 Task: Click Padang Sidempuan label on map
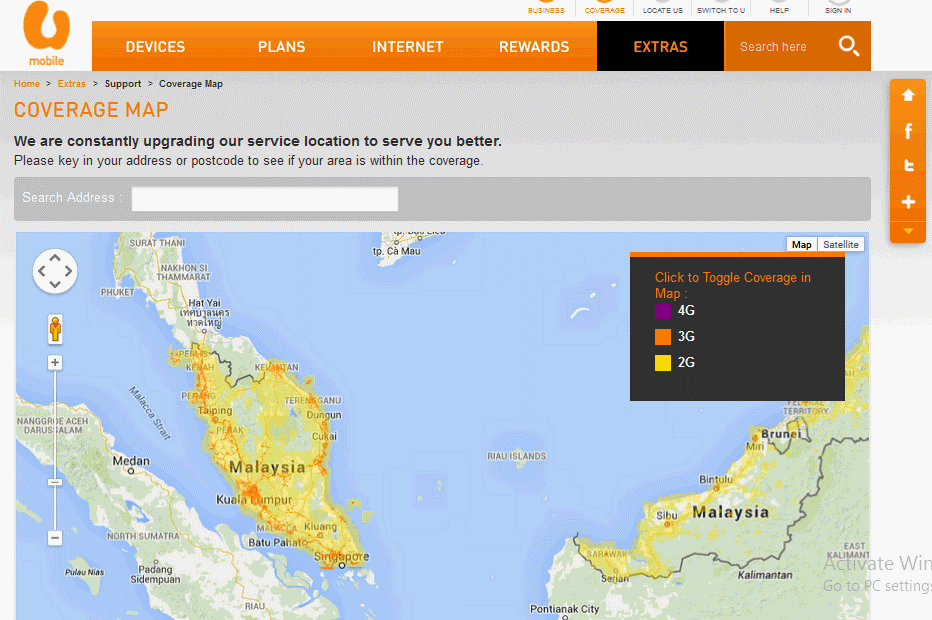155,574
